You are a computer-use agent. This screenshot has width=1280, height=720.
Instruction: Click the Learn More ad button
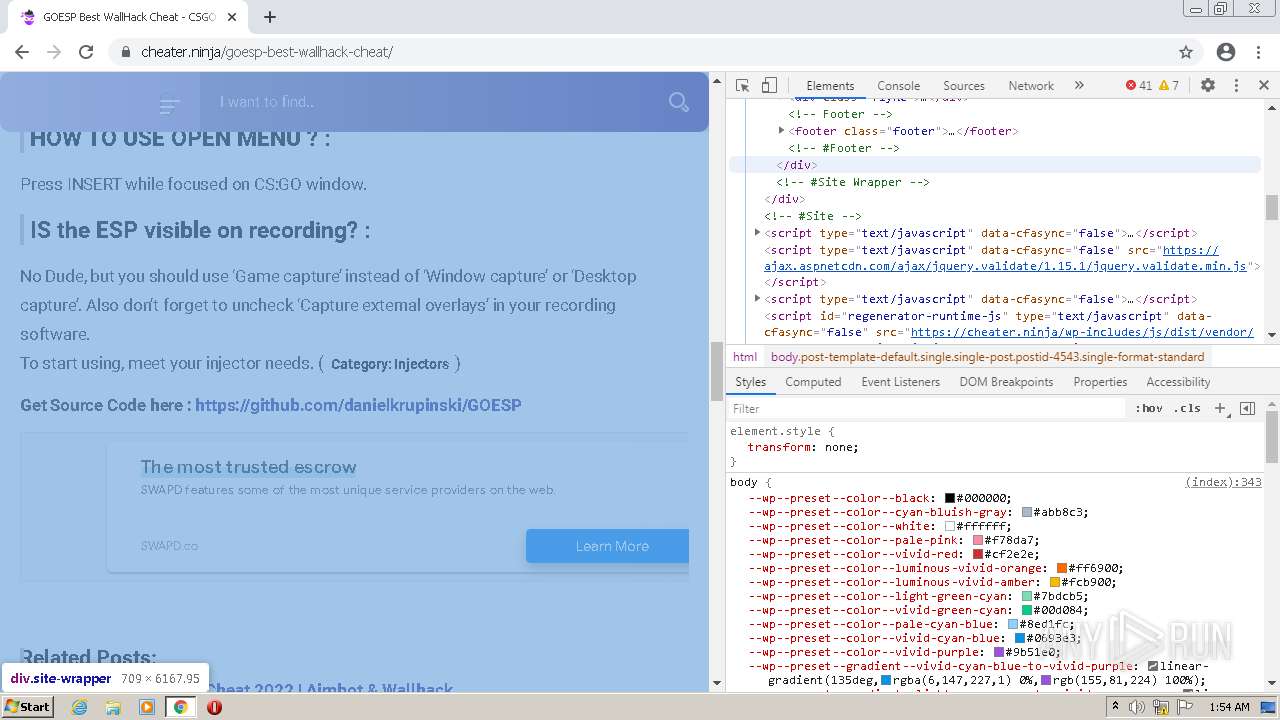click(608, 546)
